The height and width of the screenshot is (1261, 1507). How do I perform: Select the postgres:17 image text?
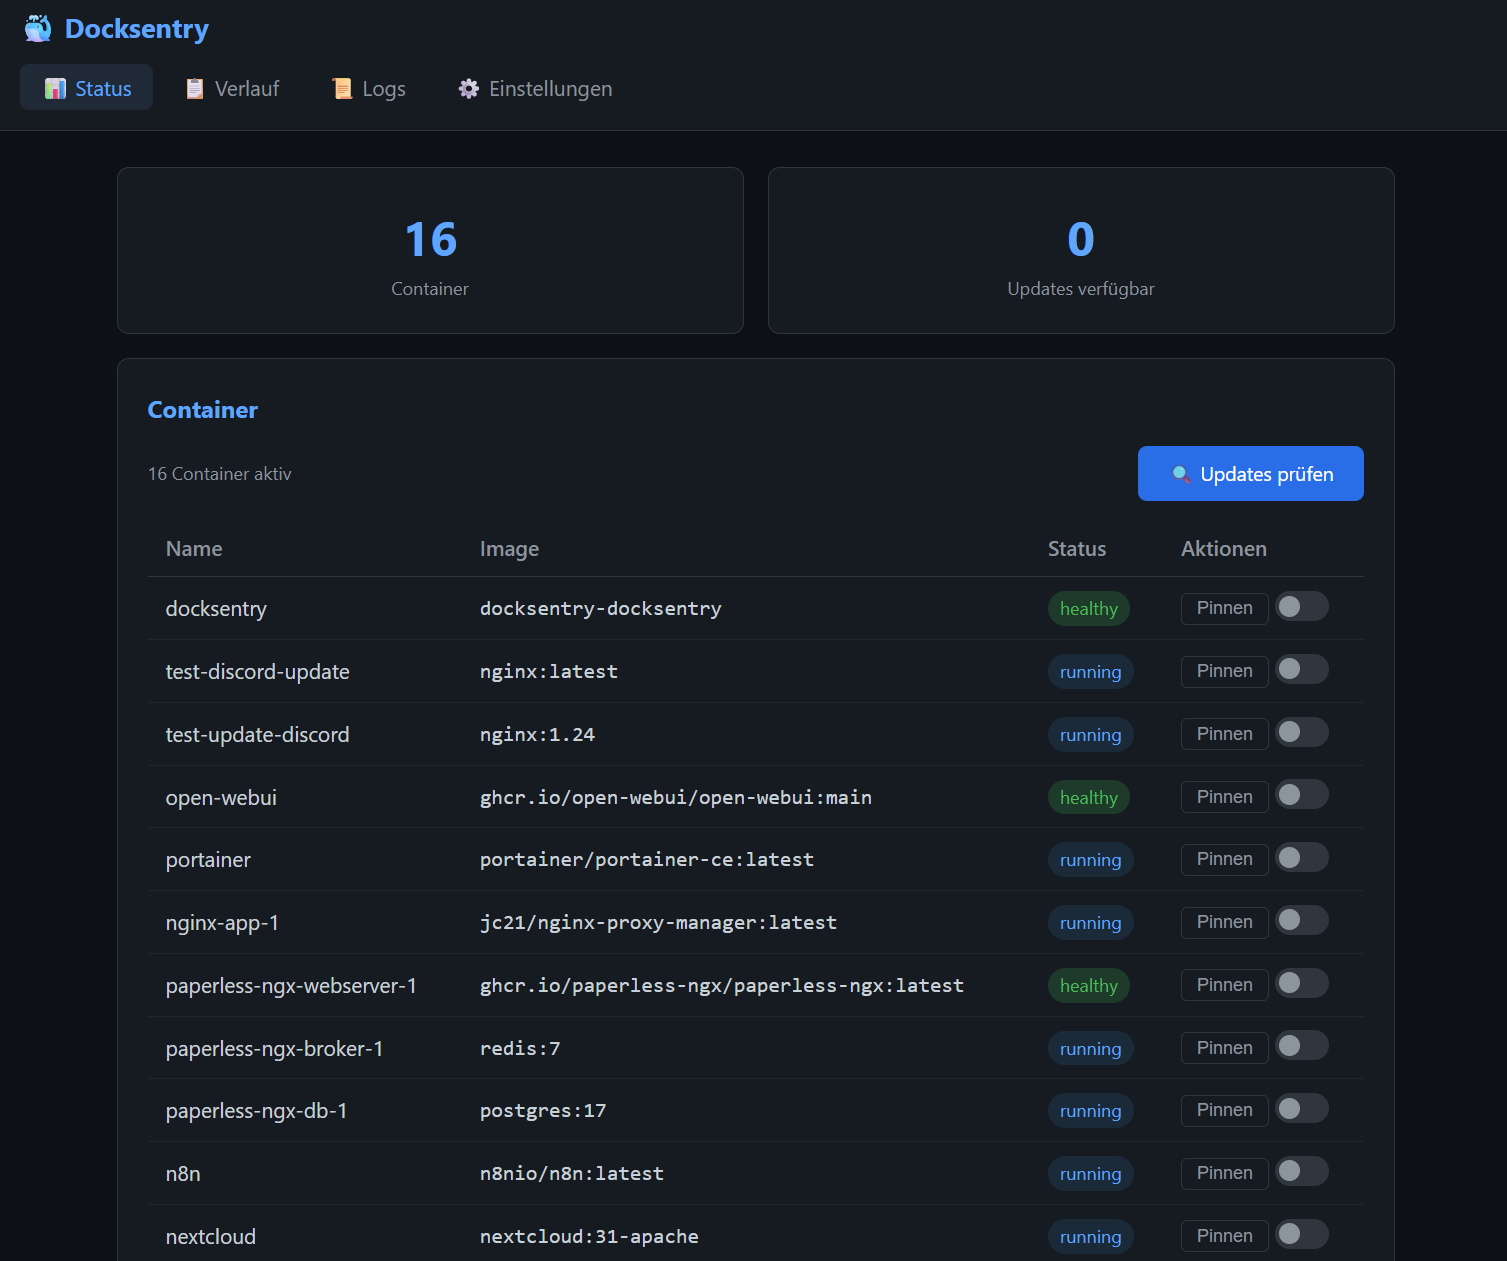(543, 1111)
